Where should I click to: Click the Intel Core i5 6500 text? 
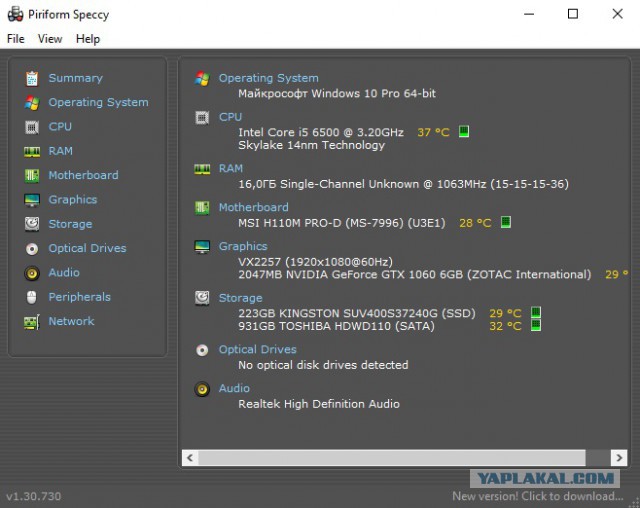321,132
